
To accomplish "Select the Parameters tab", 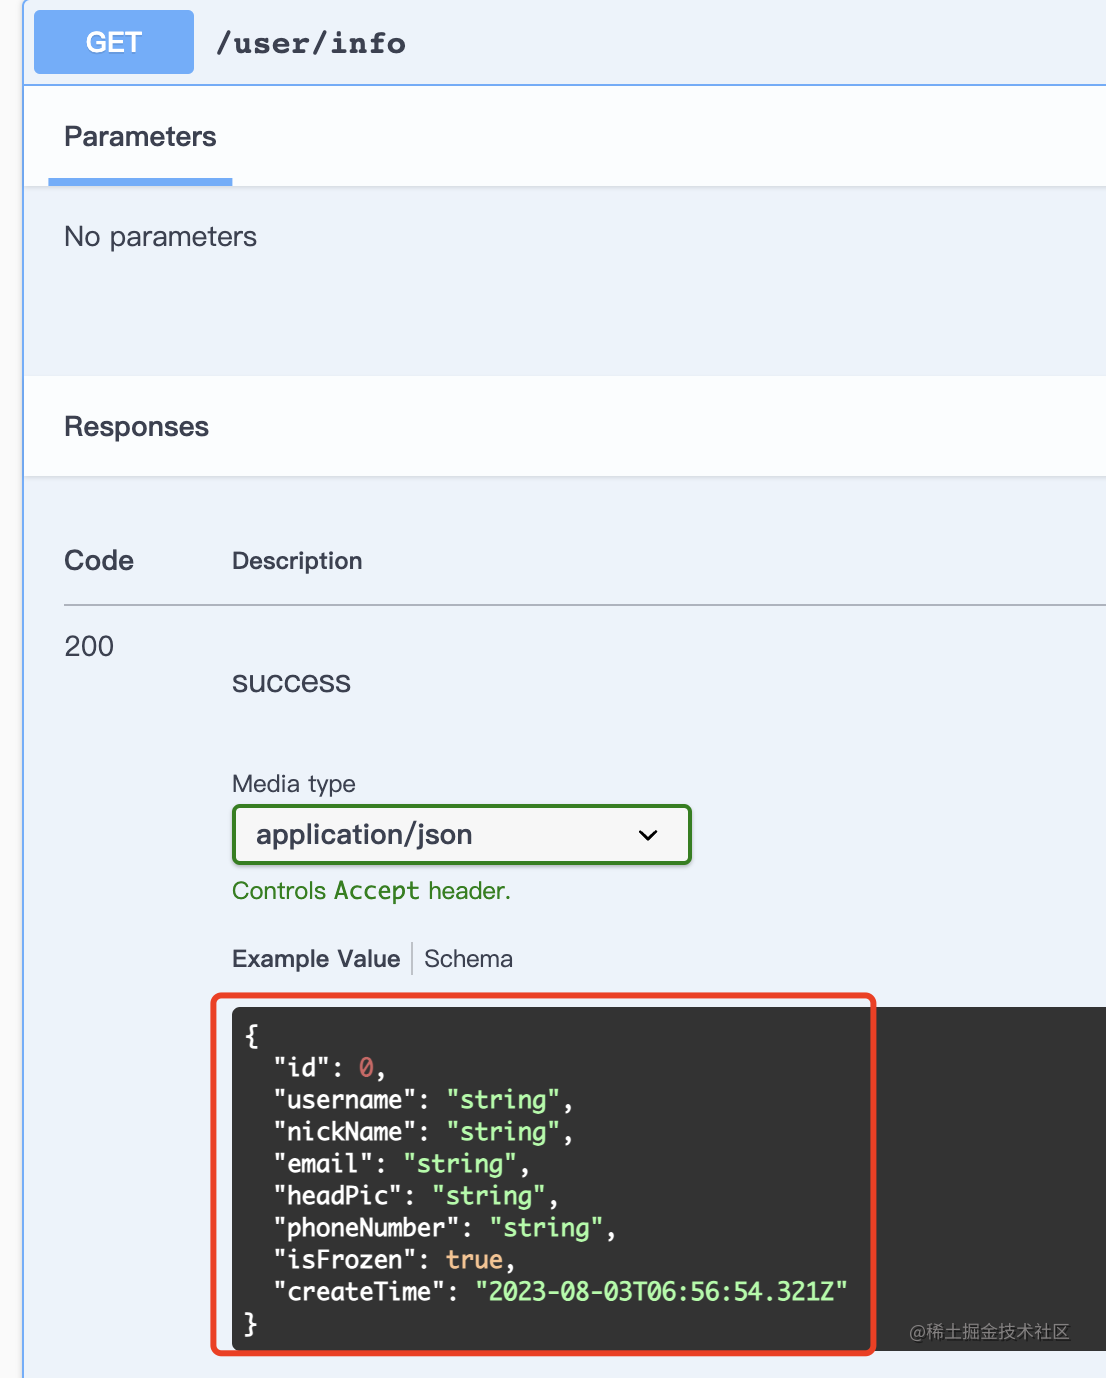I will [x=140, y=137].
